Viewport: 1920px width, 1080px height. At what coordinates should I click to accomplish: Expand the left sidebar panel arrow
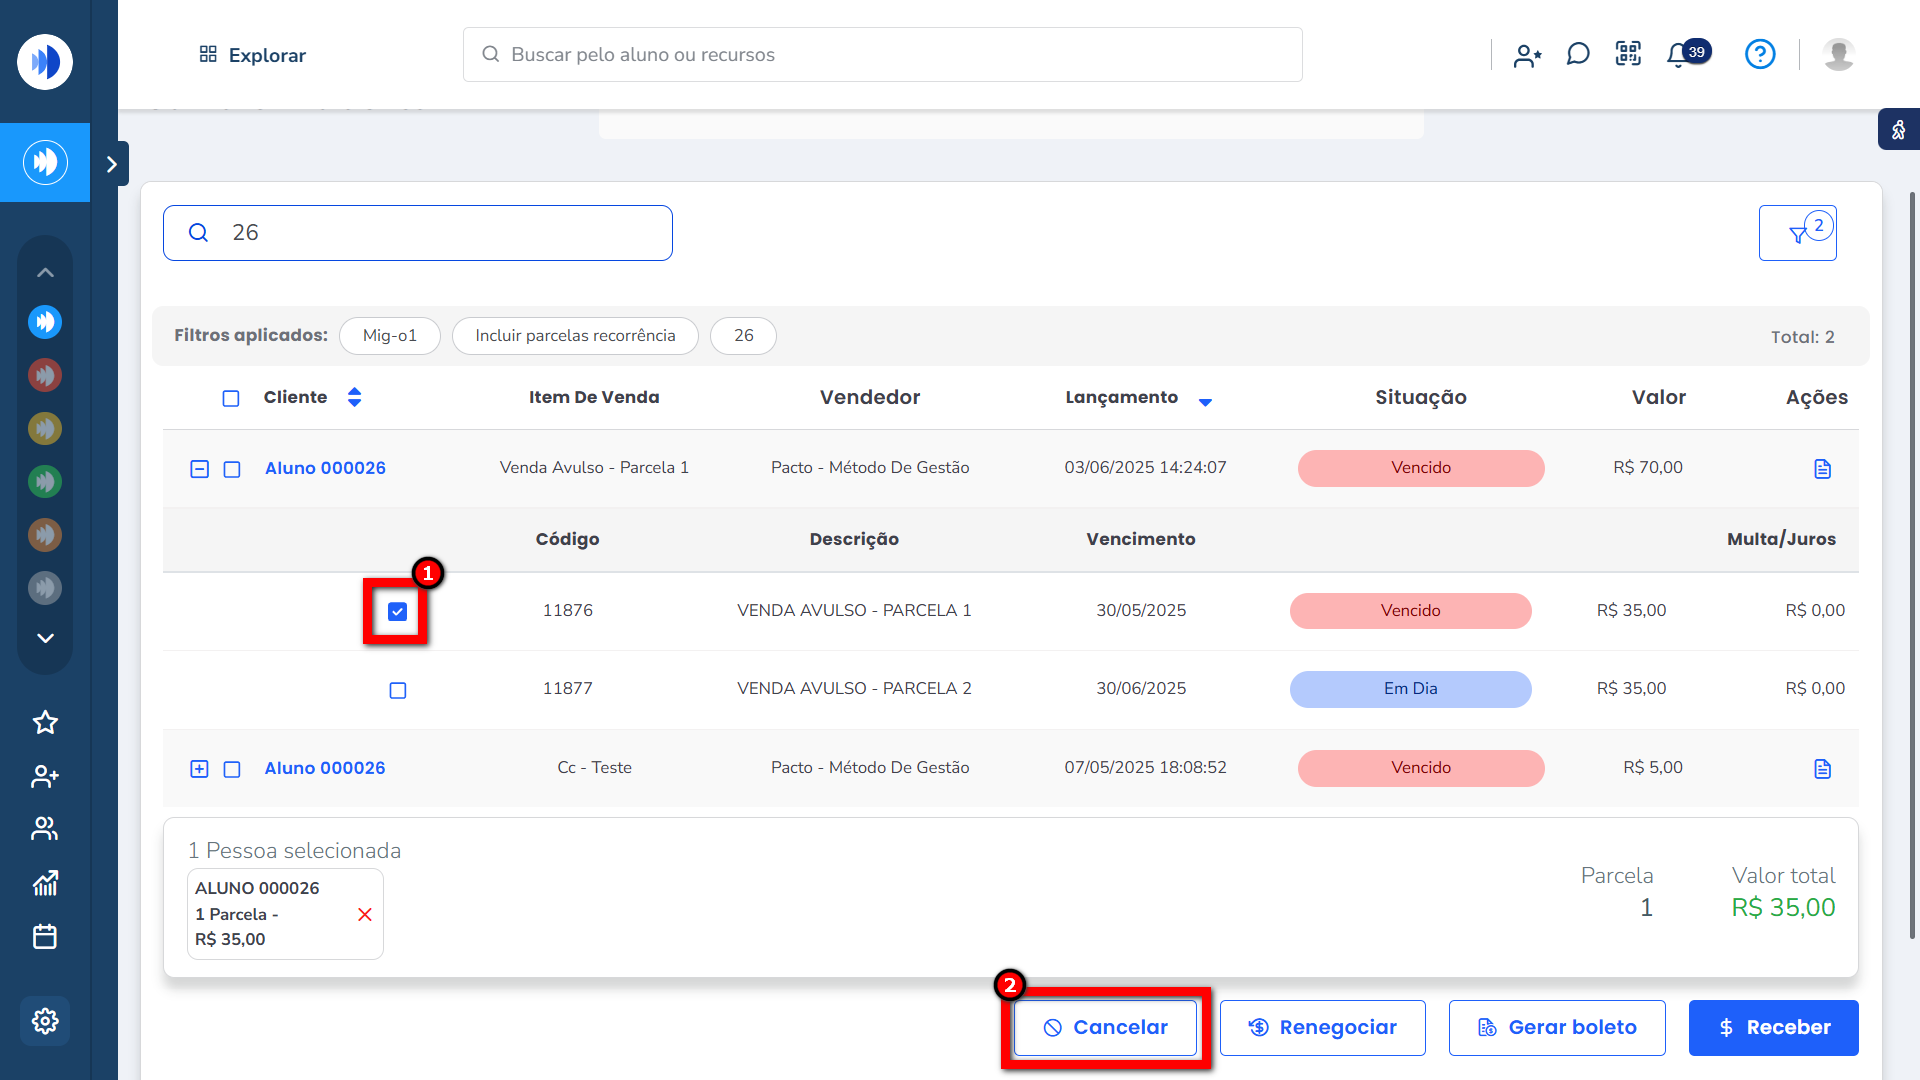click(x=112, y=164)
